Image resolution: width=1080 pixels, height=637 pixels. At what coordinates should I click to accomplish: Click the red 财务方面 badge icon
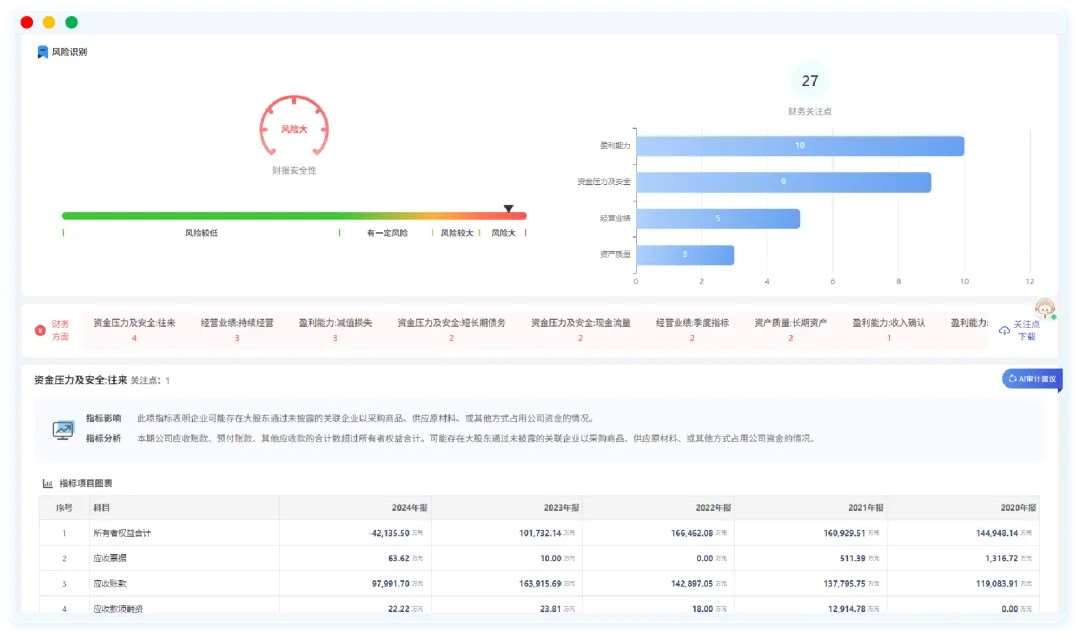coord(40,330)
